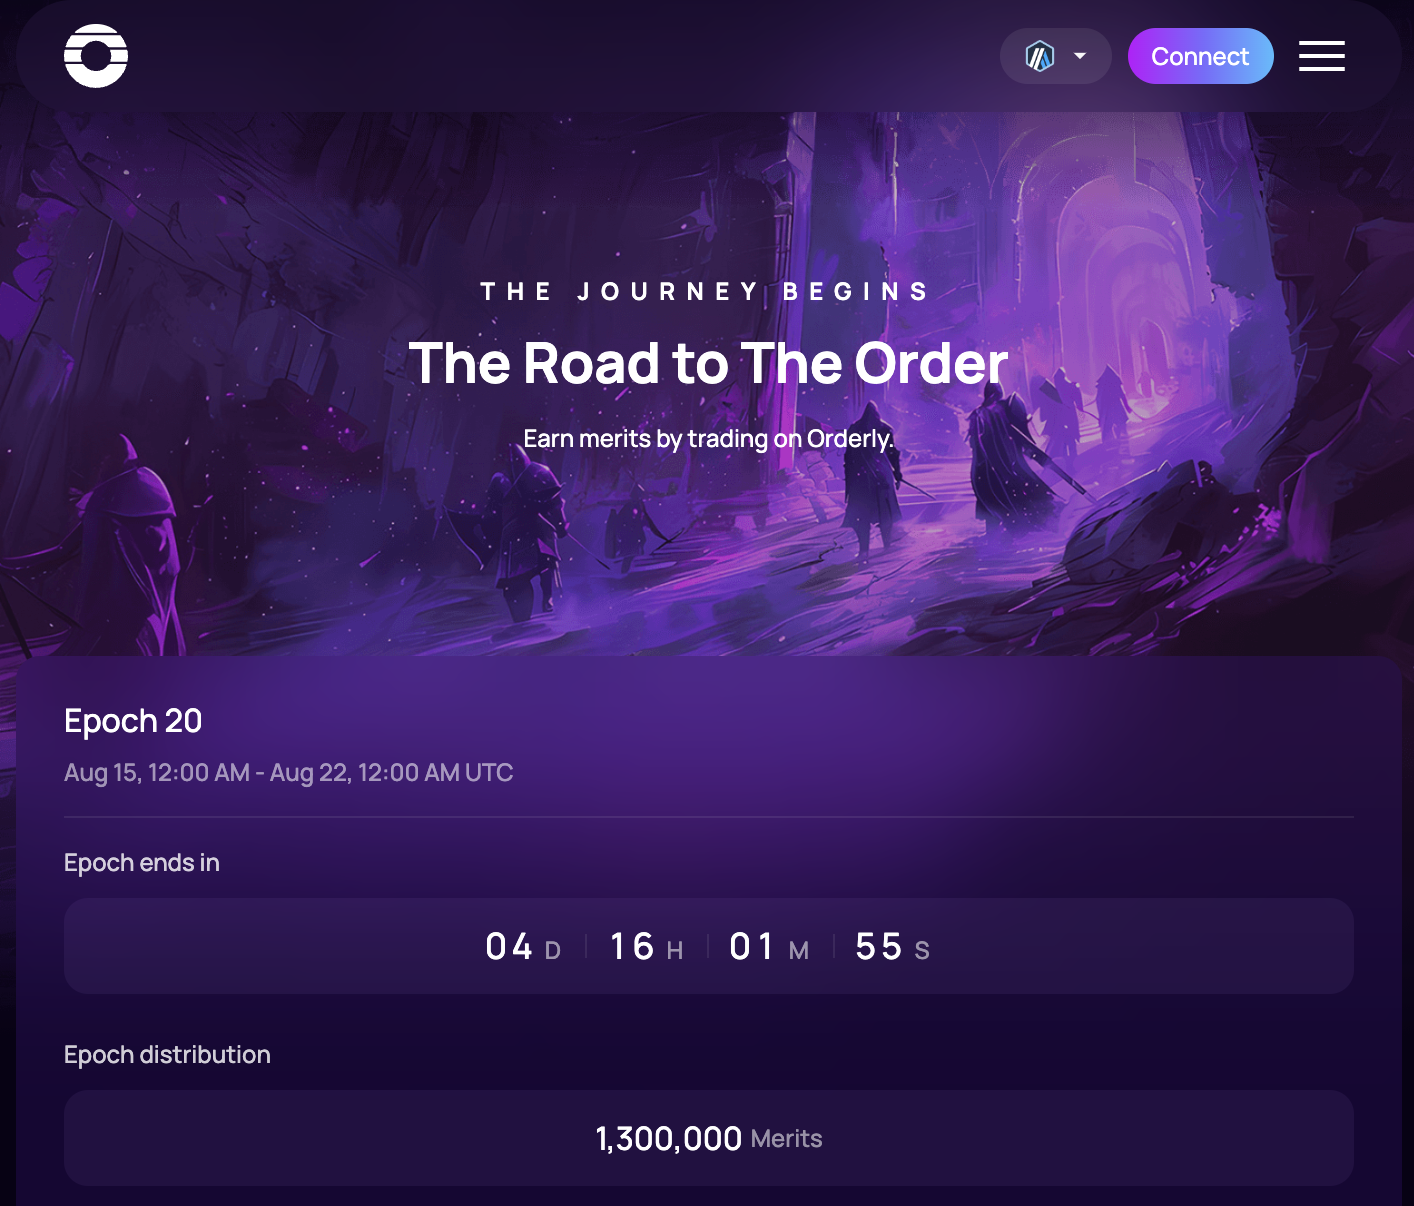Click the Merits unit label
Screen dimensions: 1414x1206
[x=786, y=1139]
